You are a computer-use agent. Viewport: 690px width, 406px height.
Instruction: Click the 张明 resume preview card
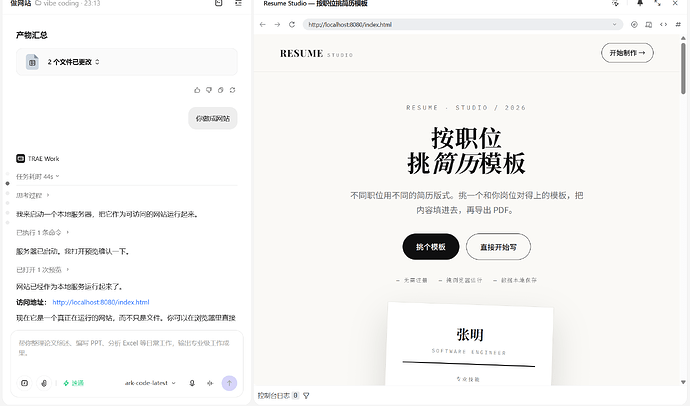(469, 344)
